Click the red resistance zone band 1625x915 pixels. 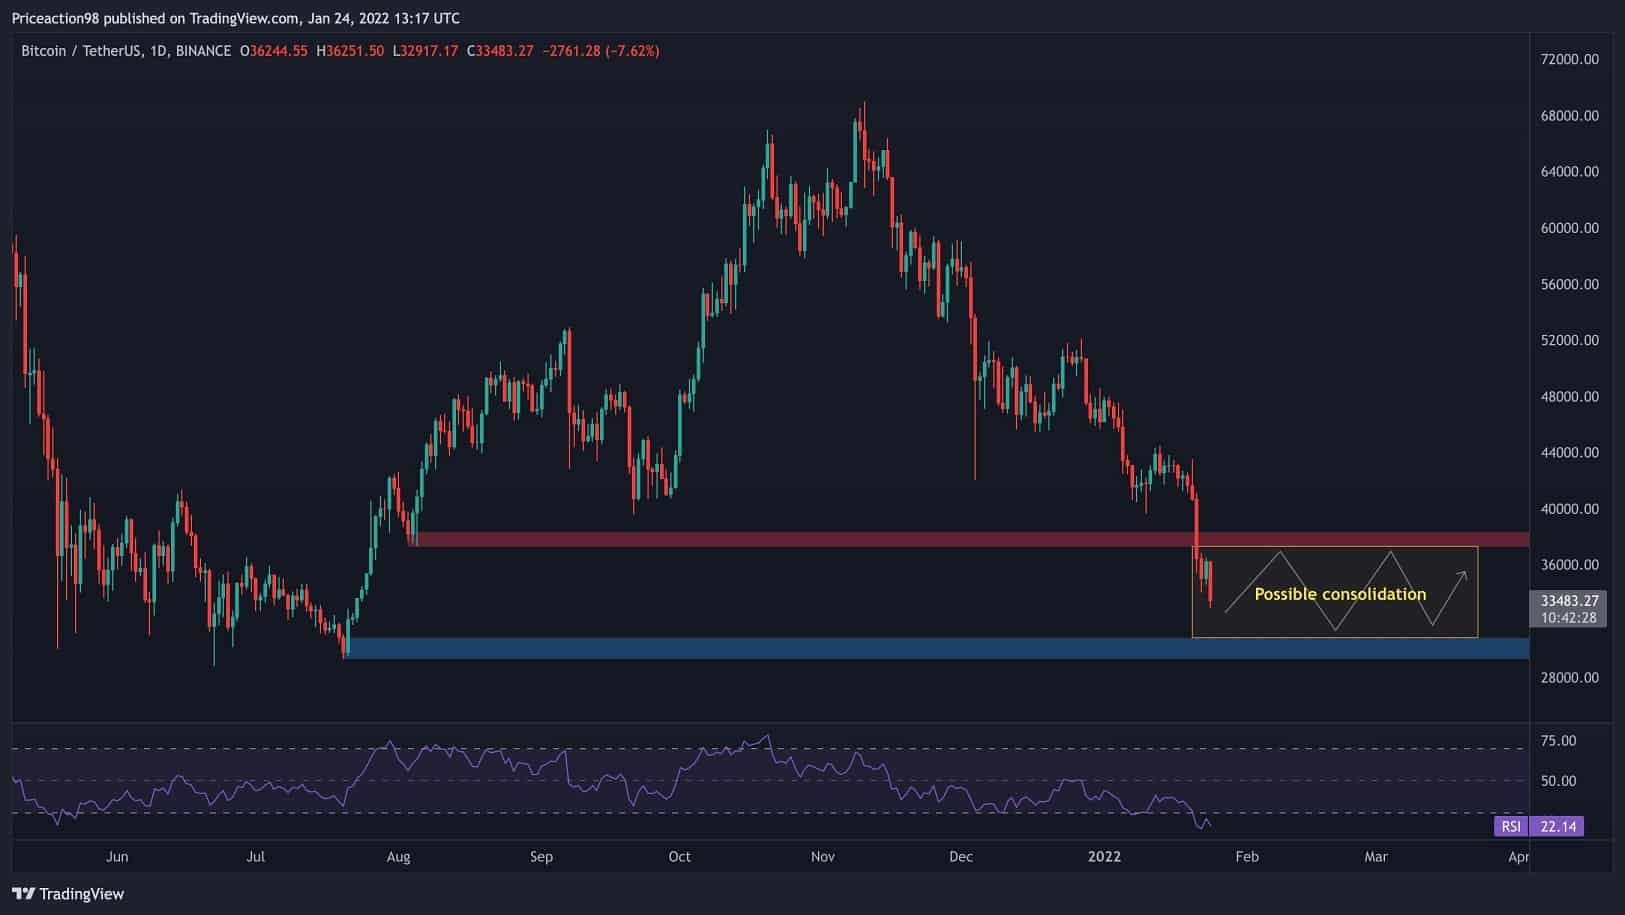click(968, 539)
